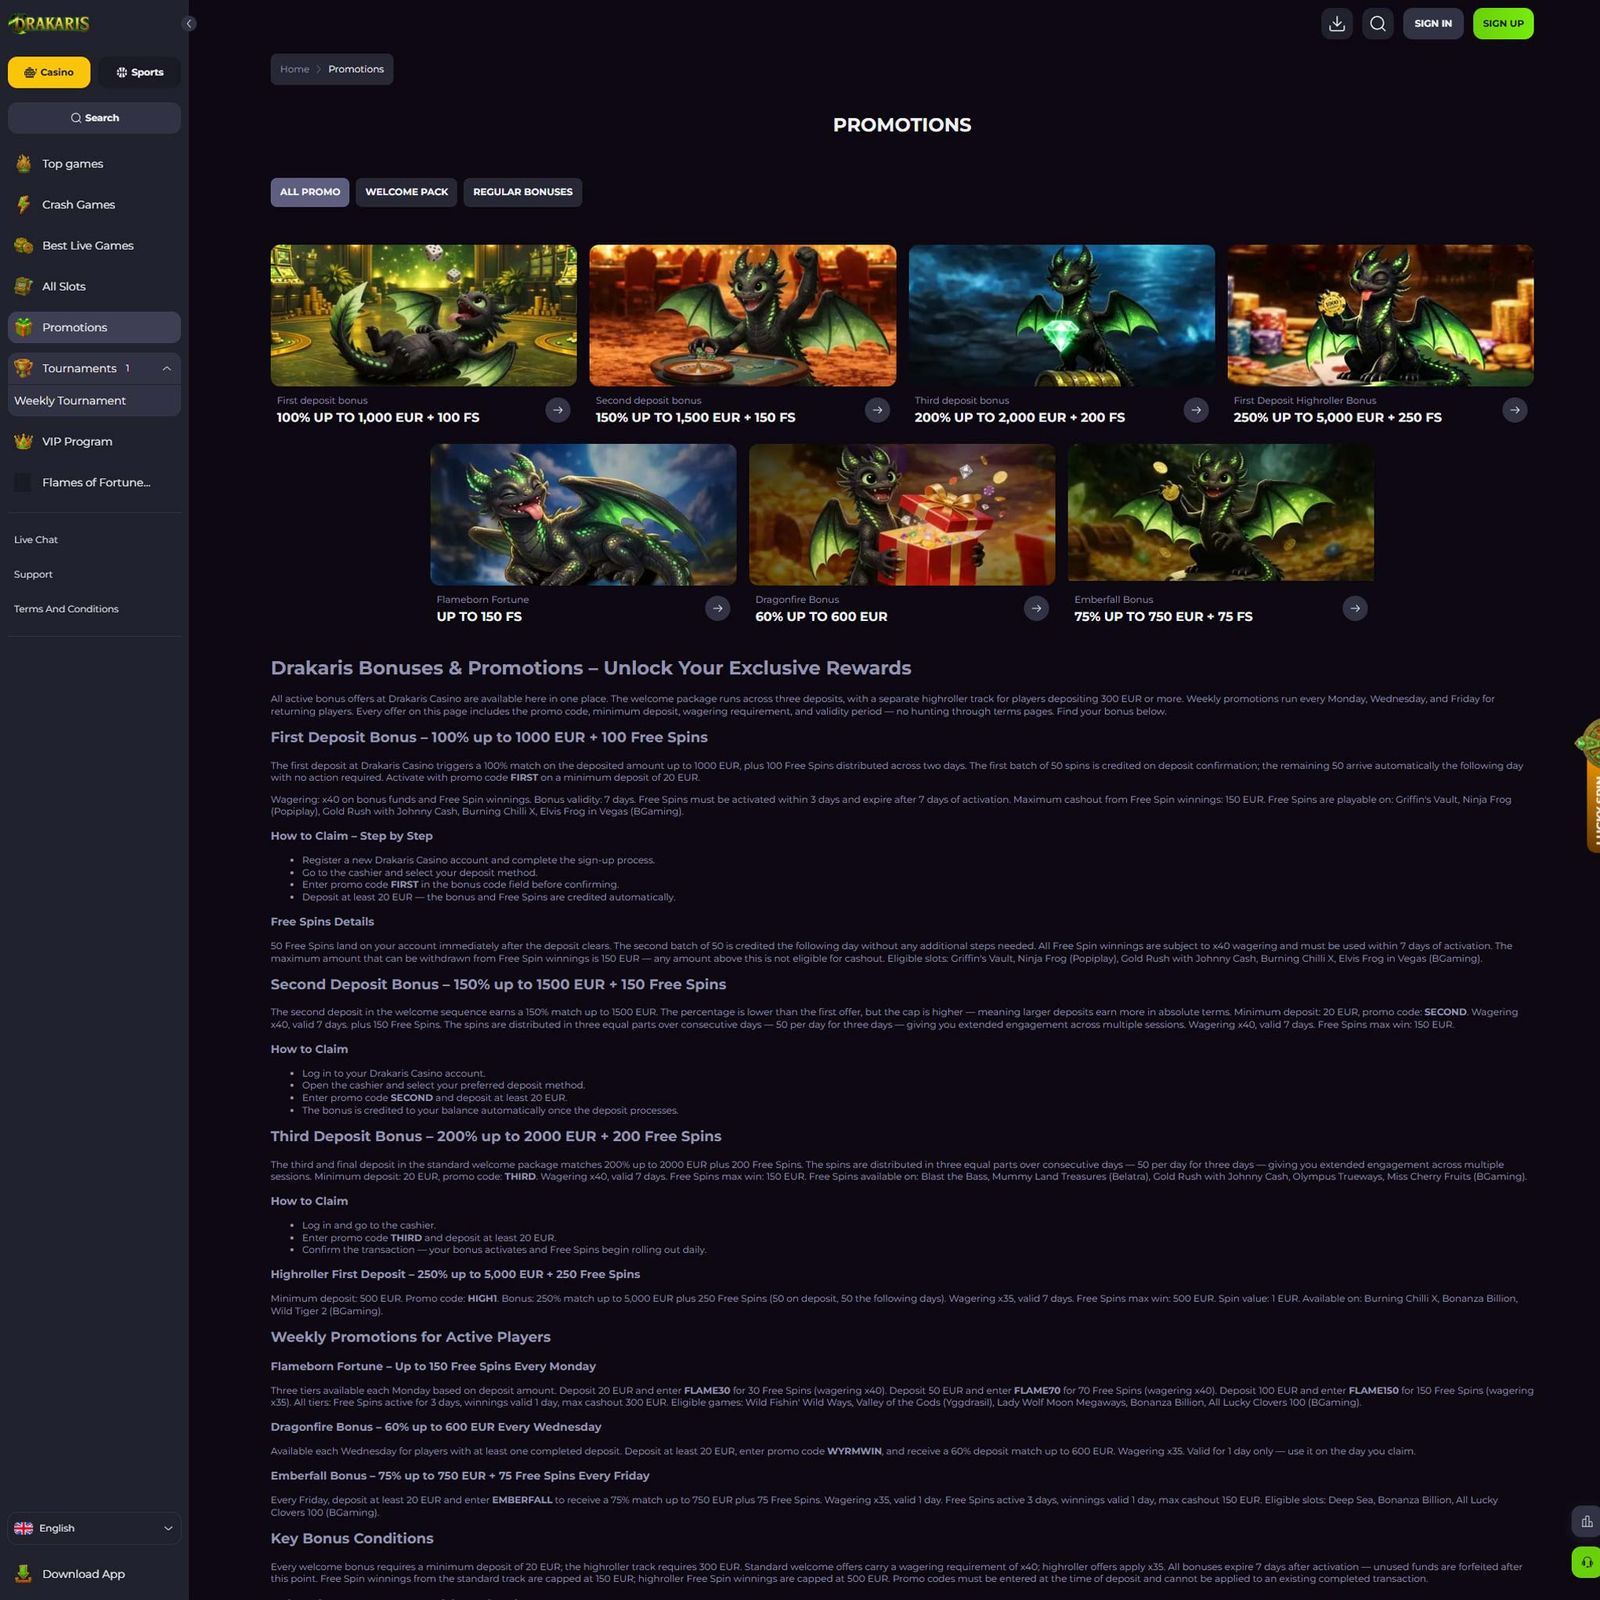Viewport: 1600px width, 1600px height.
Task: Click the Sign Up button
Action: tap(1503, 24)
